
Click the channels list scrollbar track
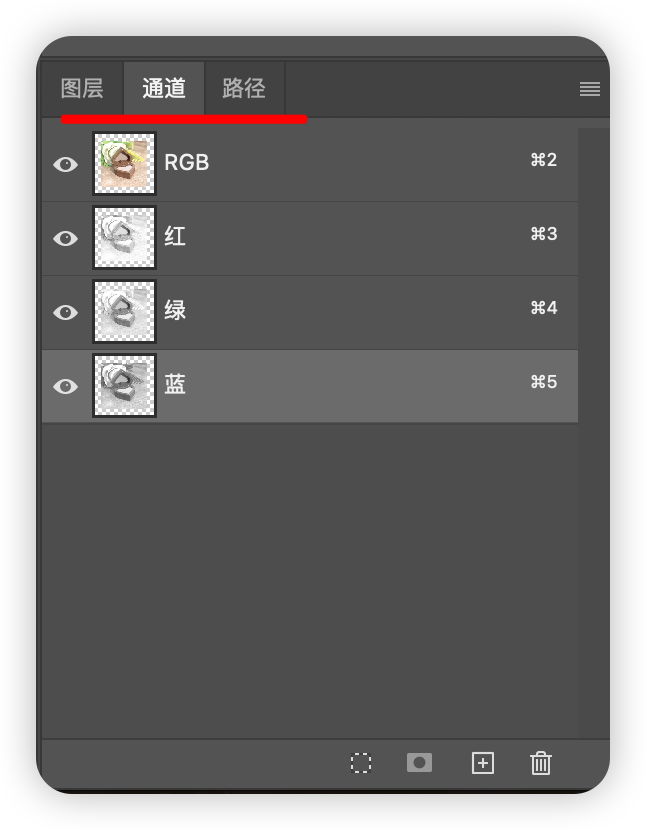(x=593, y=431)
